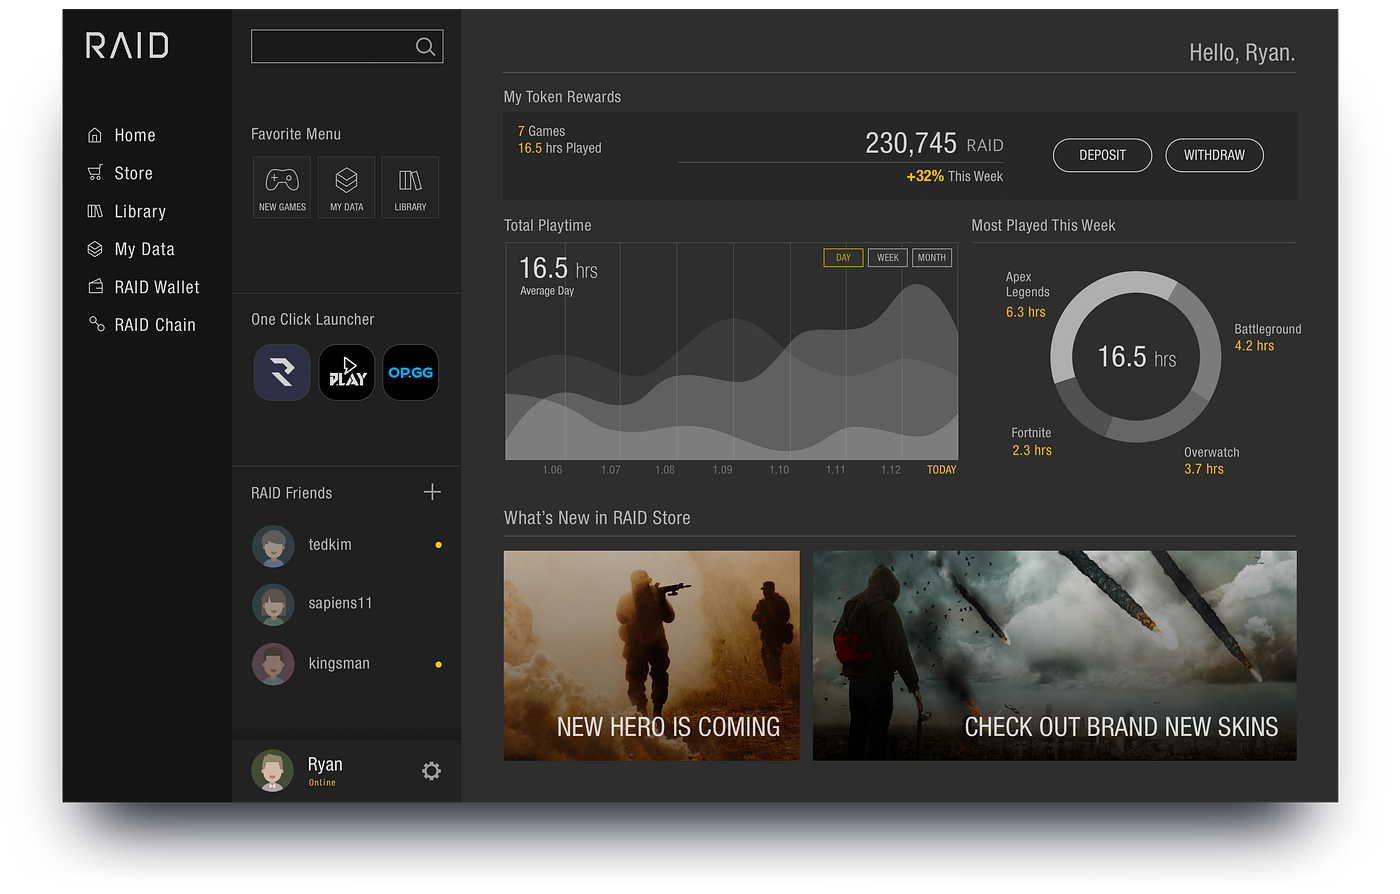Screen dimensions: 1400x894
Task: Open My Data favorite tile
Action: click(346, 187)
